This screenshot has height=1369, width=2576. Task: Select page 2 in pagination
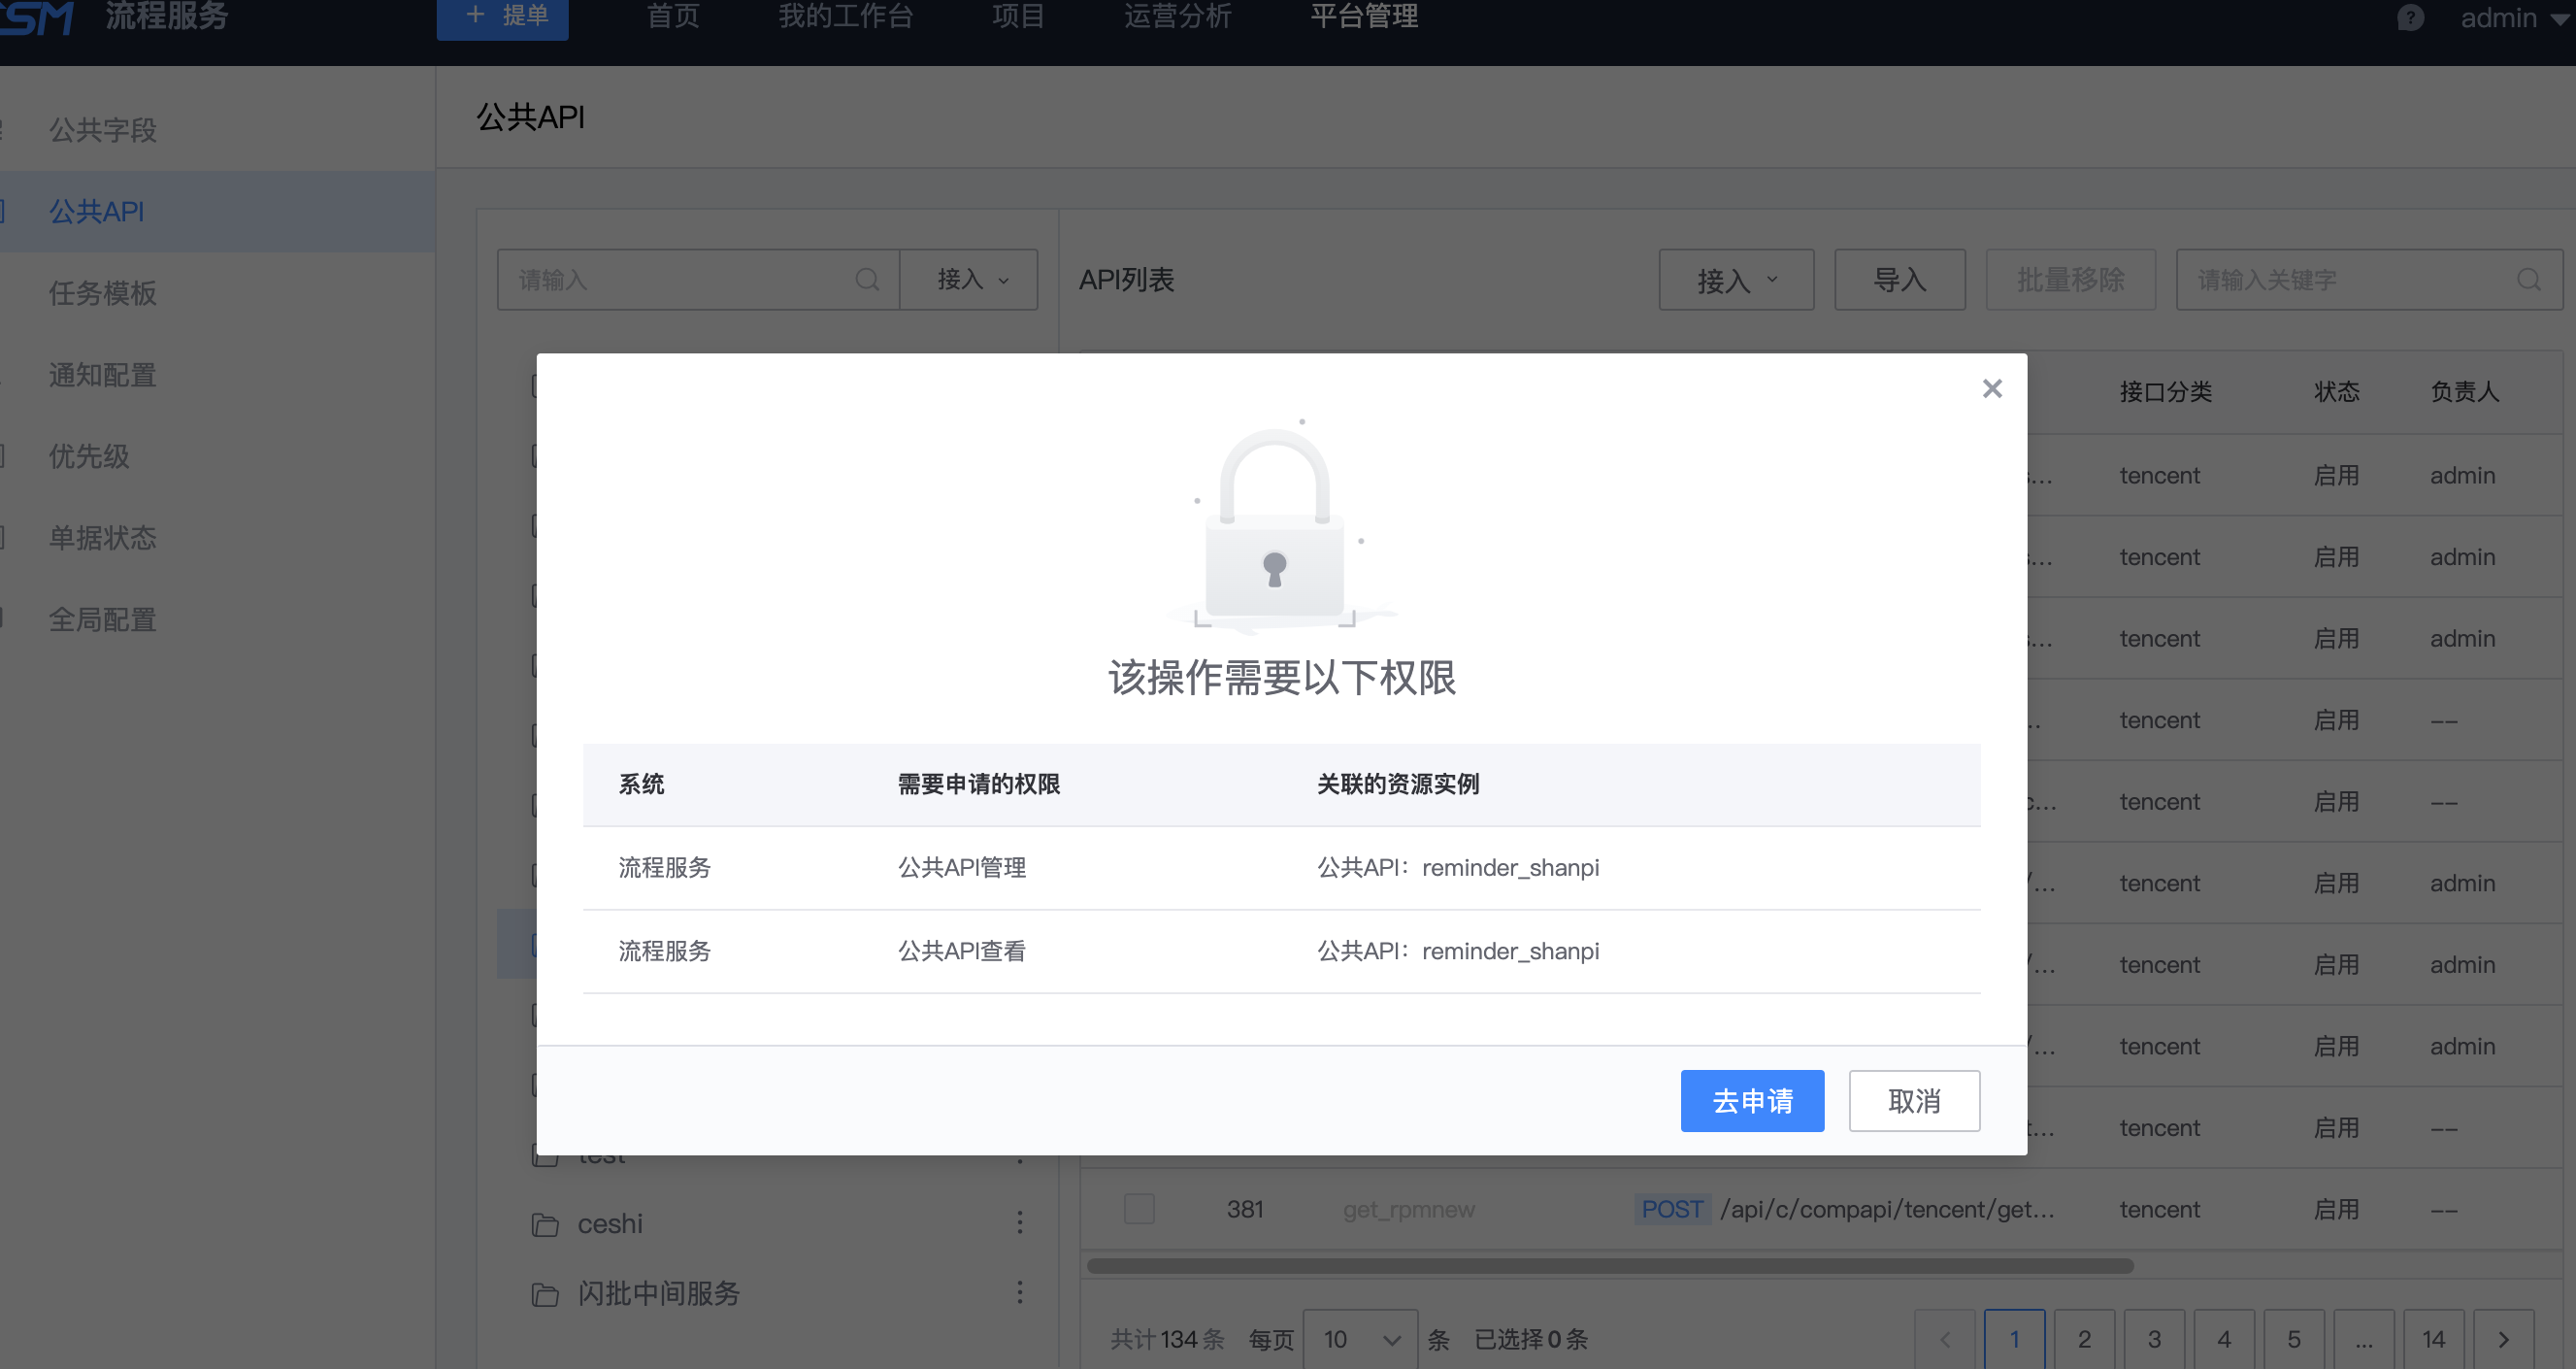pos(2085,1339)
